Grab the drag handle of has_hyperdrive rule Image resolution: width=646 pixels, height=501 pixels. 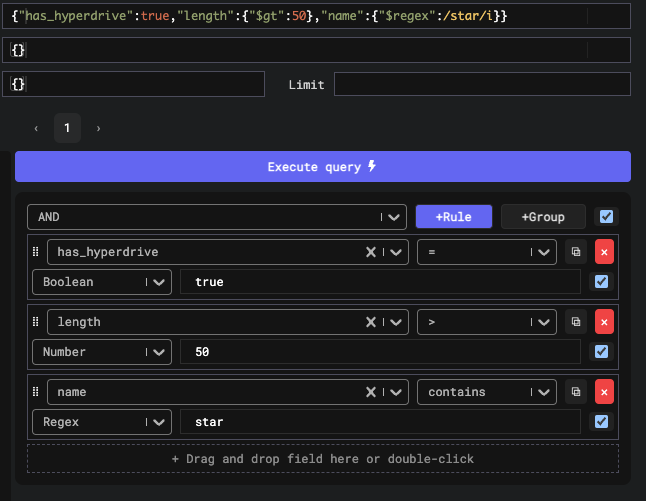click(35, 252)
